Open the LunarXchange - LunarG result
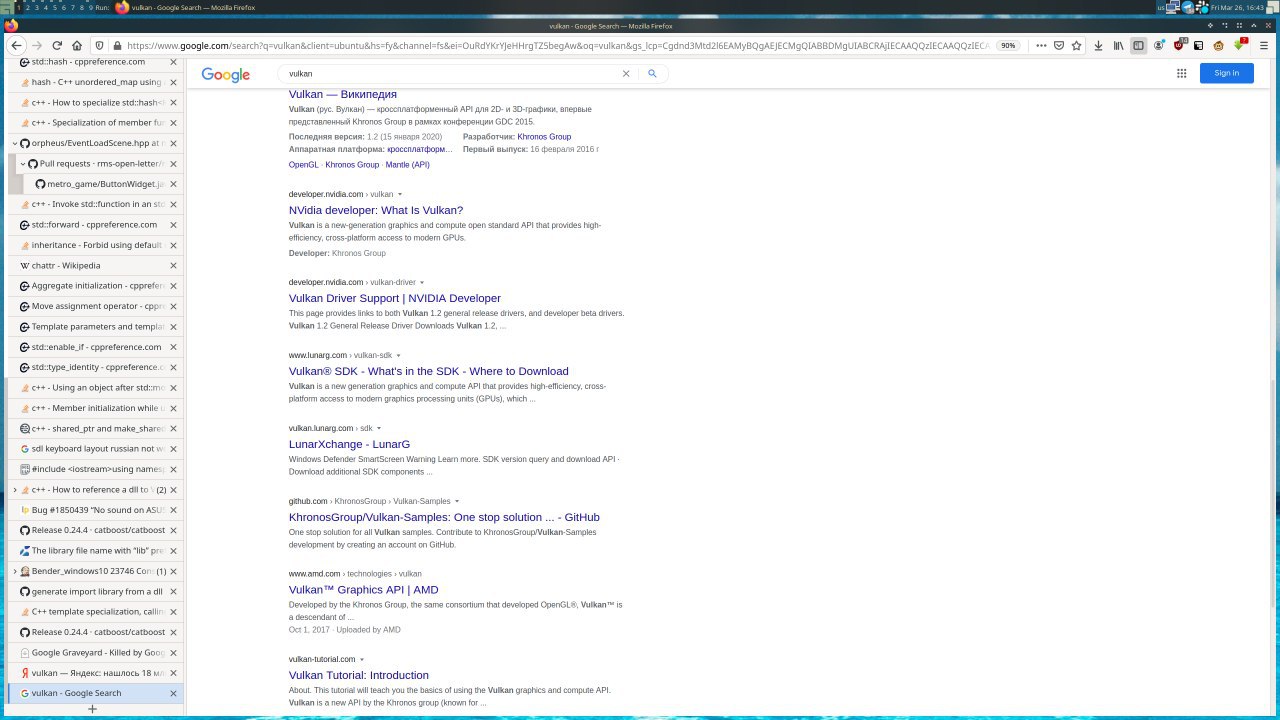 coord(349,444)
